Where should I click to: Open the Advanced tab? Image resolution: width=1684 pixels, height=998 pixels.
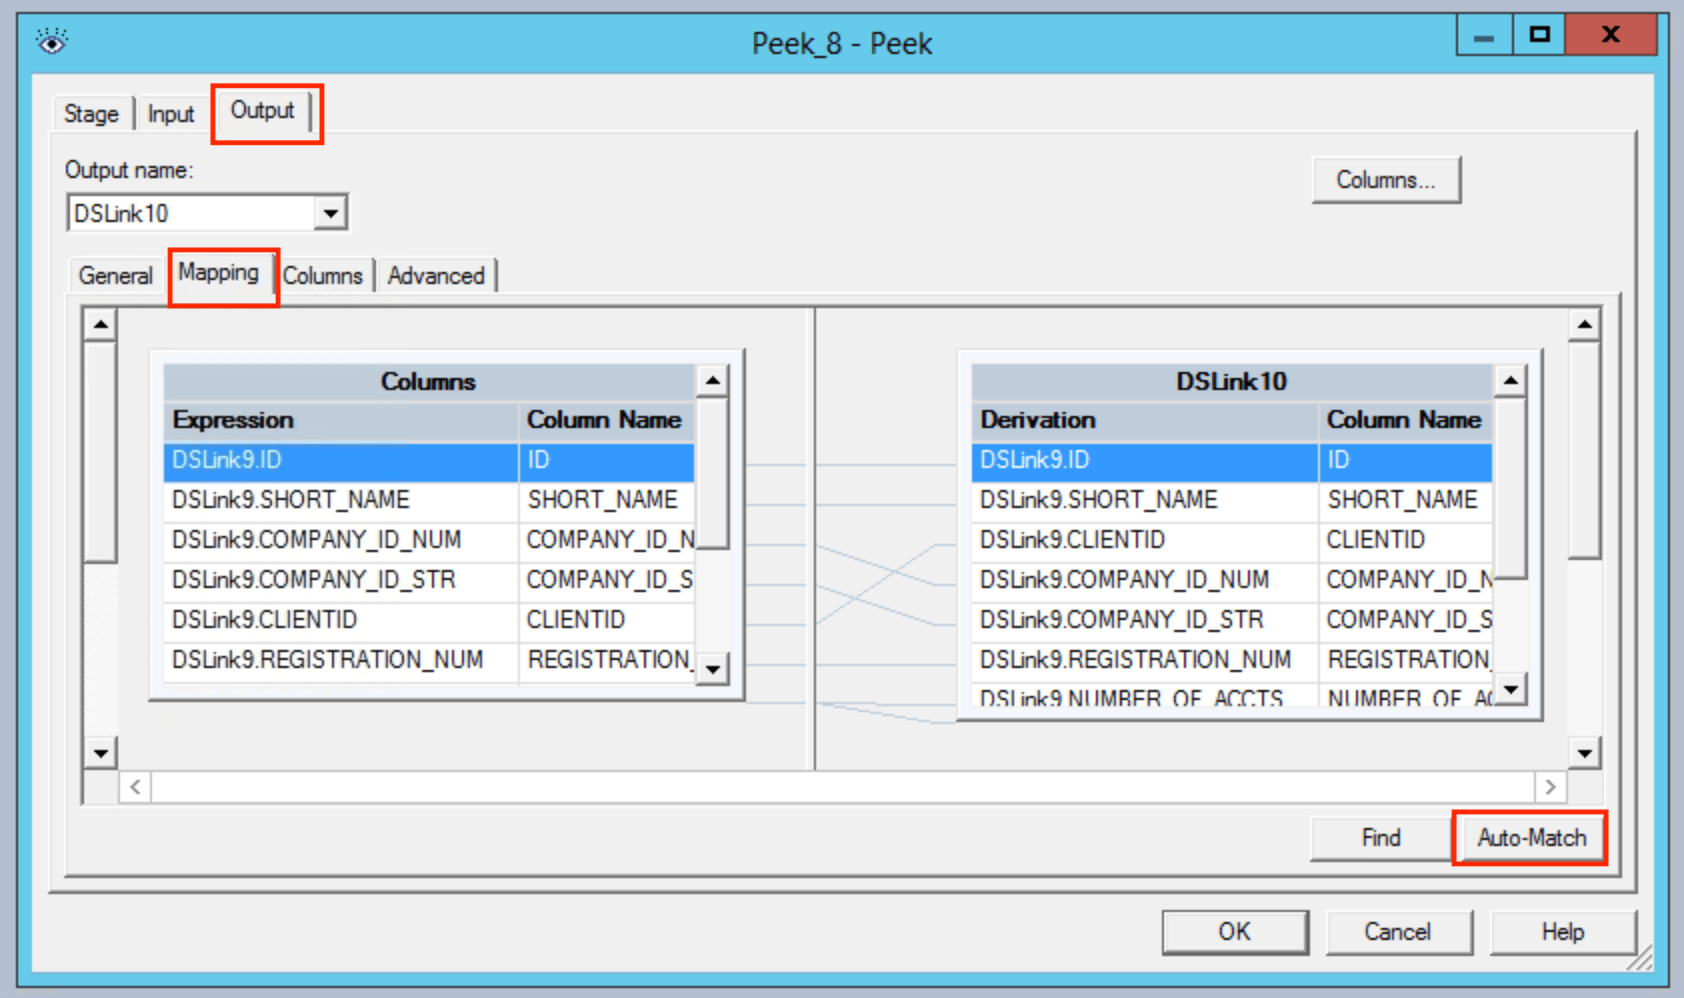click(436, 275)
